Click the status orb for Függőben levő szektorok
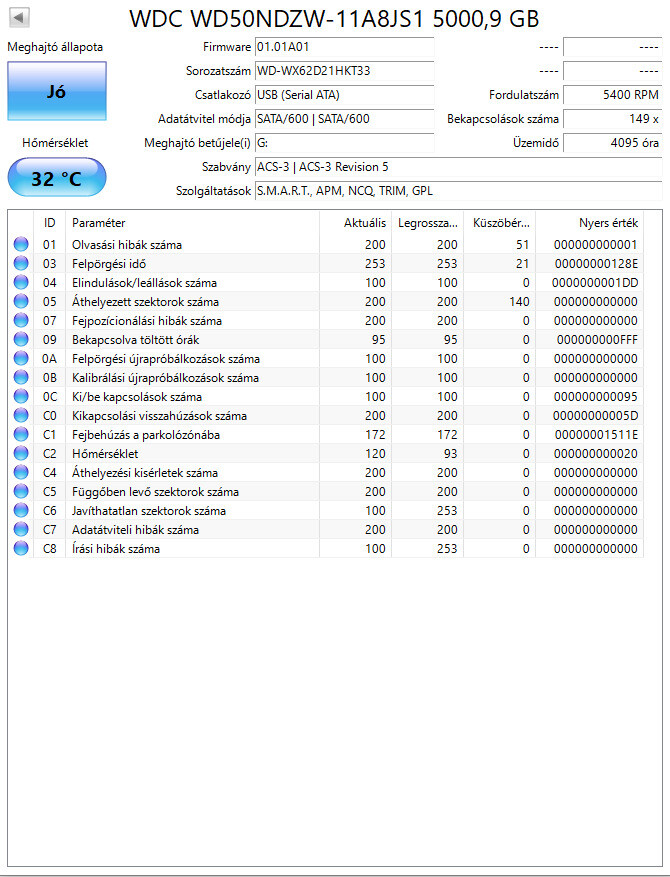This screenshot has width=670, height=877. click(21, 492)
